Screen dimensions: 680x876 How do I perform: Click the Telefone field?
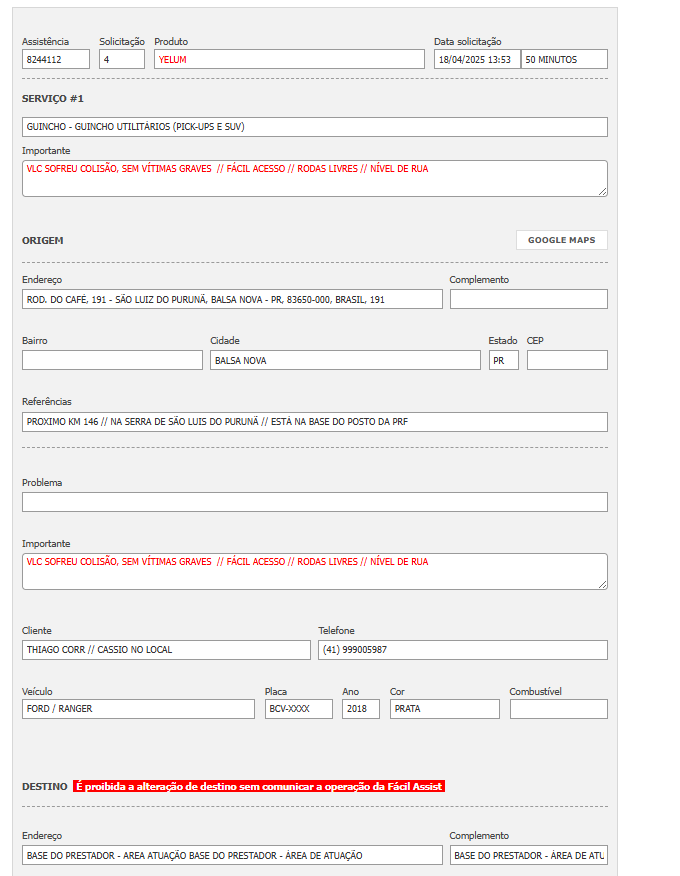tap(462, 650)
